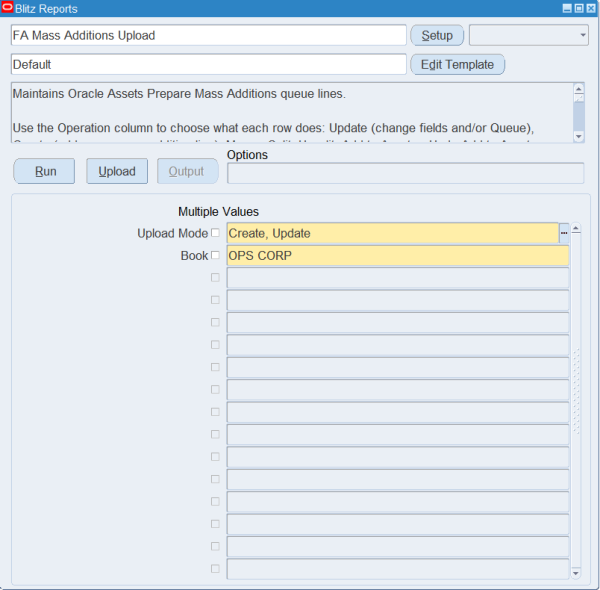Click the Multiple Values column heading
The width and height of the screenshot is (600, 590).
tap(218, 212)
